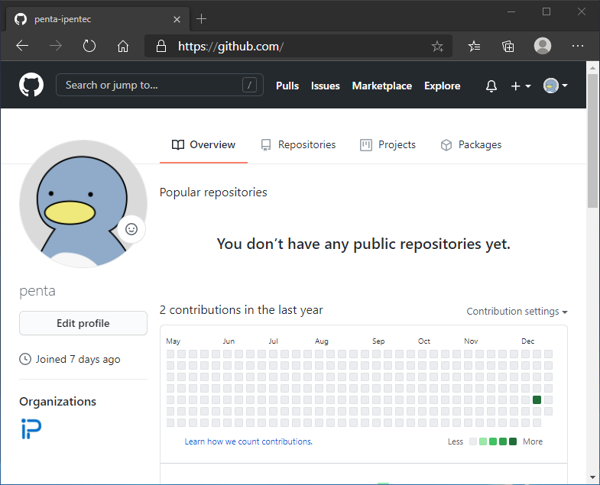600x485 pixels.
Task: Click the penta username text
Action: pyautogui.click(x=38, y=291)
